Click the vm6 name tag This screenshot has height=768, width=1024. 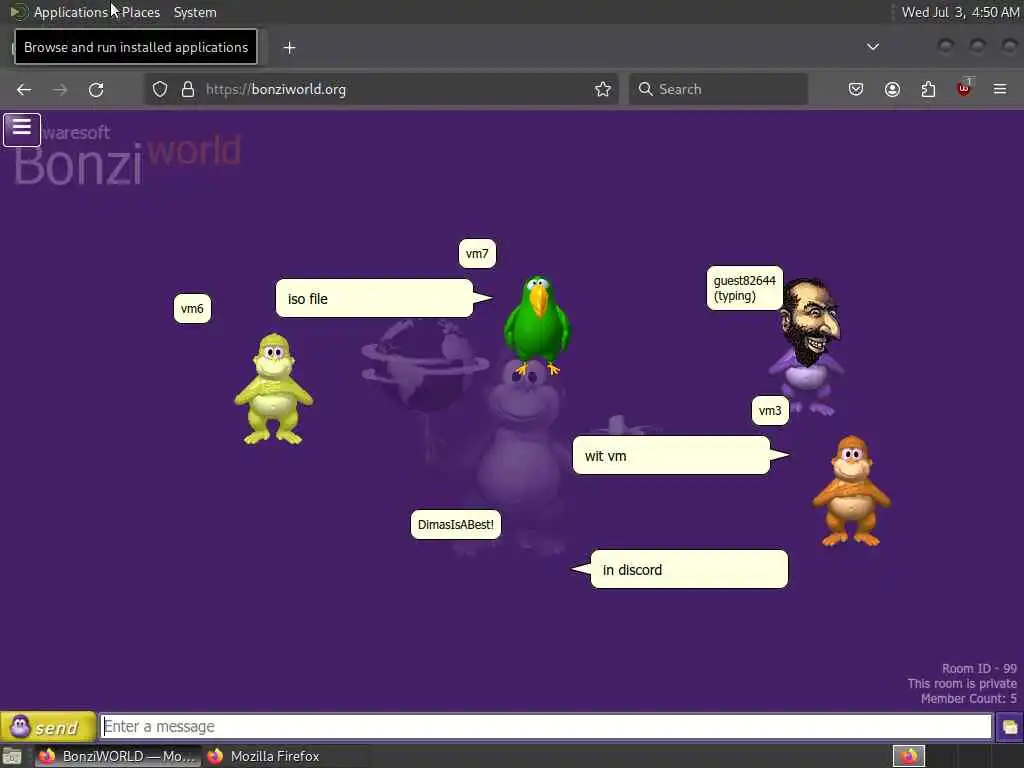(192, 308)
